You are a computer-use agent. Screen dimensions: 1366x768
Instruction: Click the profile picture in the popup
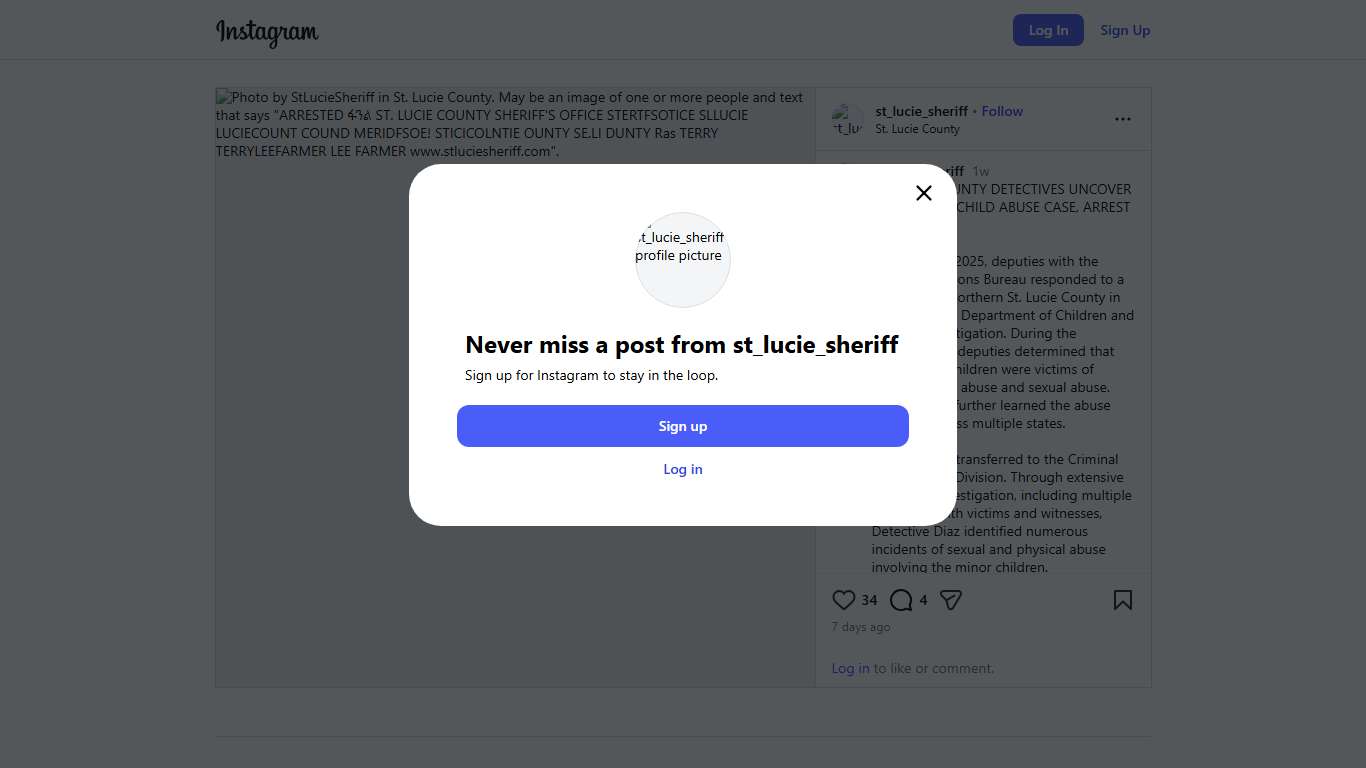[x=683, y=259]
